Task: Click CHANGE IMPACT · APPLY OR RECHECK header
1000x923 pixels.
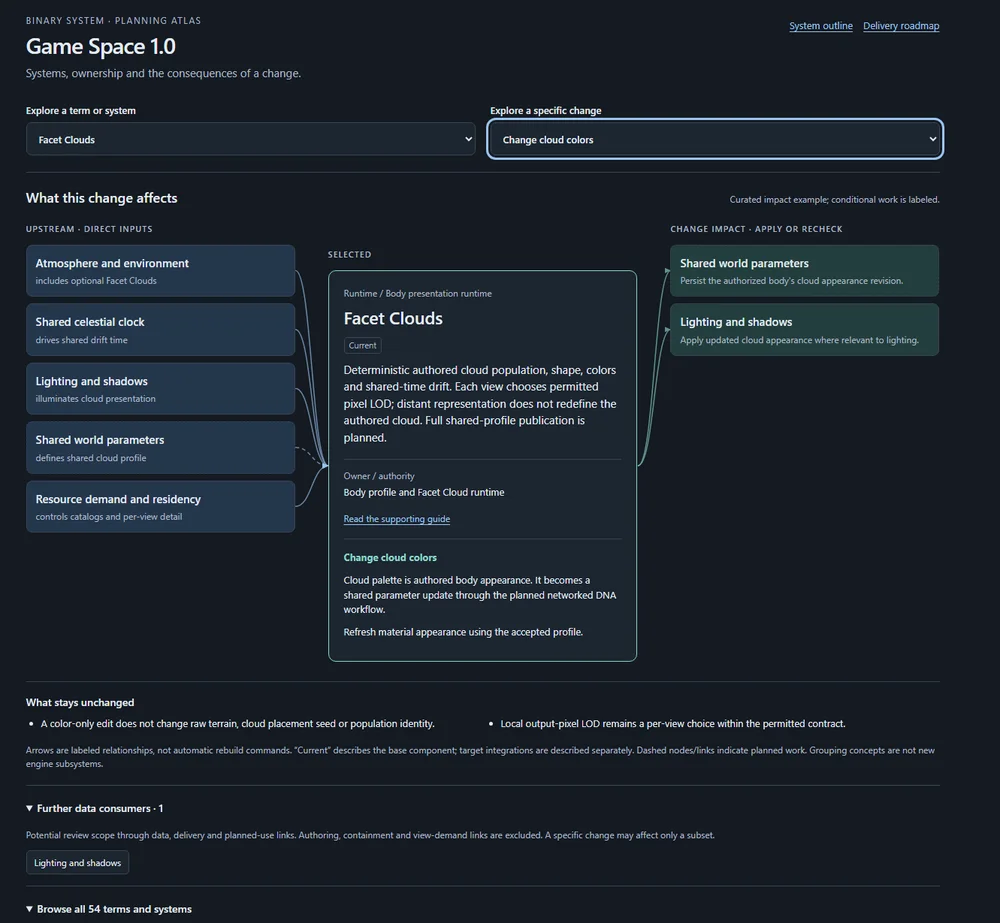Action: (756, 229)
